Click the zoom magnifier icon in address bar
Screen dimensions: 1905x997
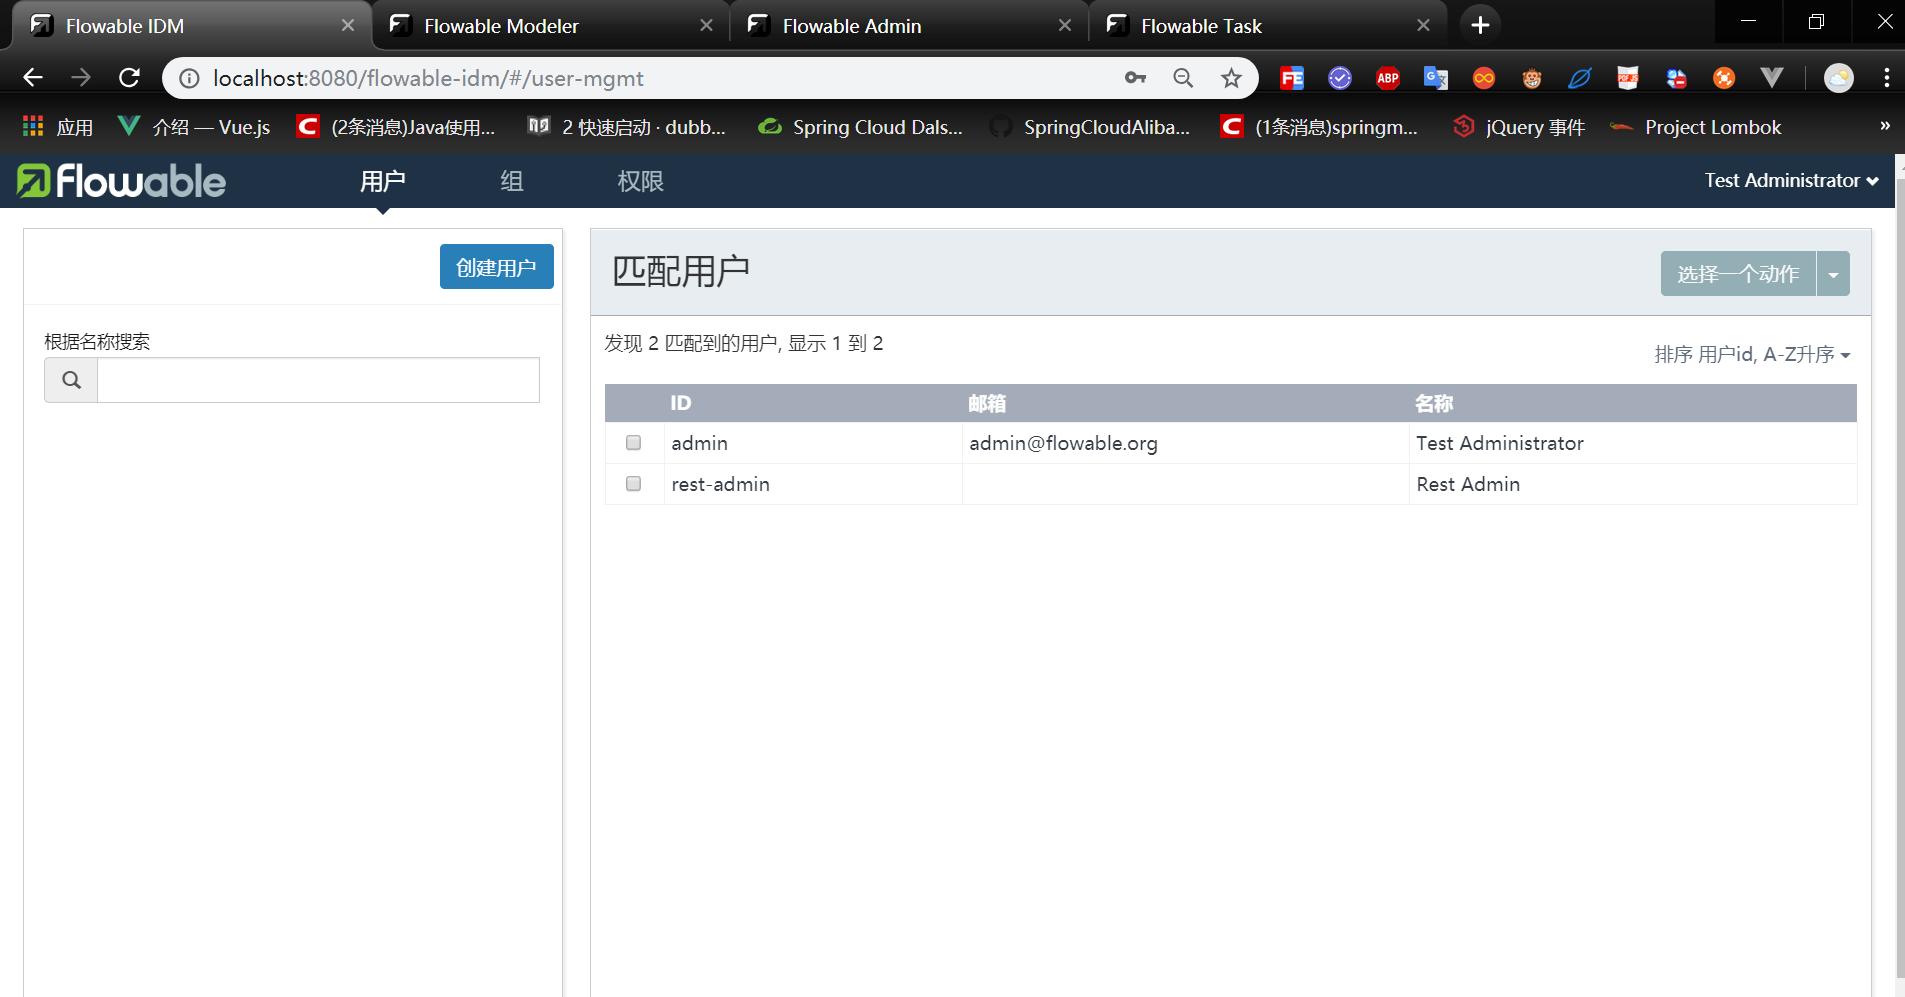click(x=1183, y=78)
